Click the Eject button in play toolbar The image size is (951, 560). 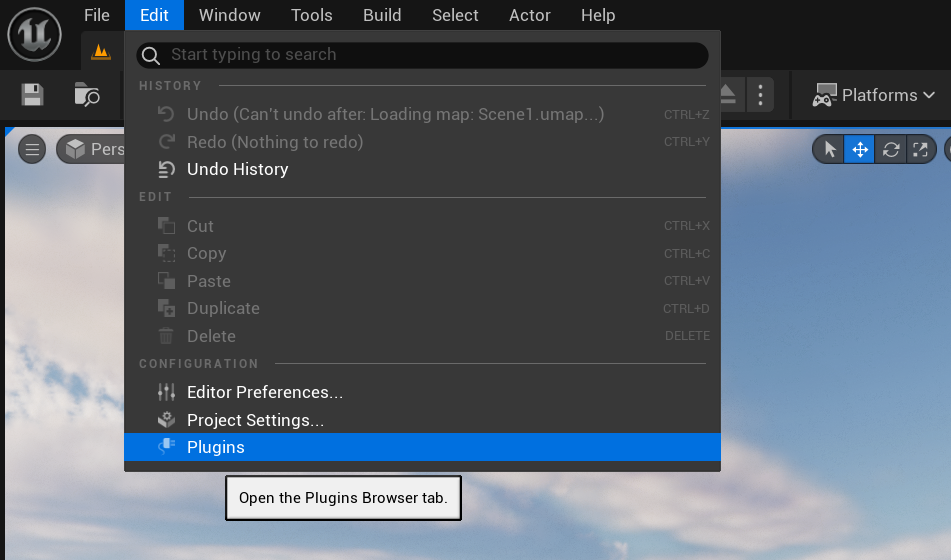click(x=729, y=94)
